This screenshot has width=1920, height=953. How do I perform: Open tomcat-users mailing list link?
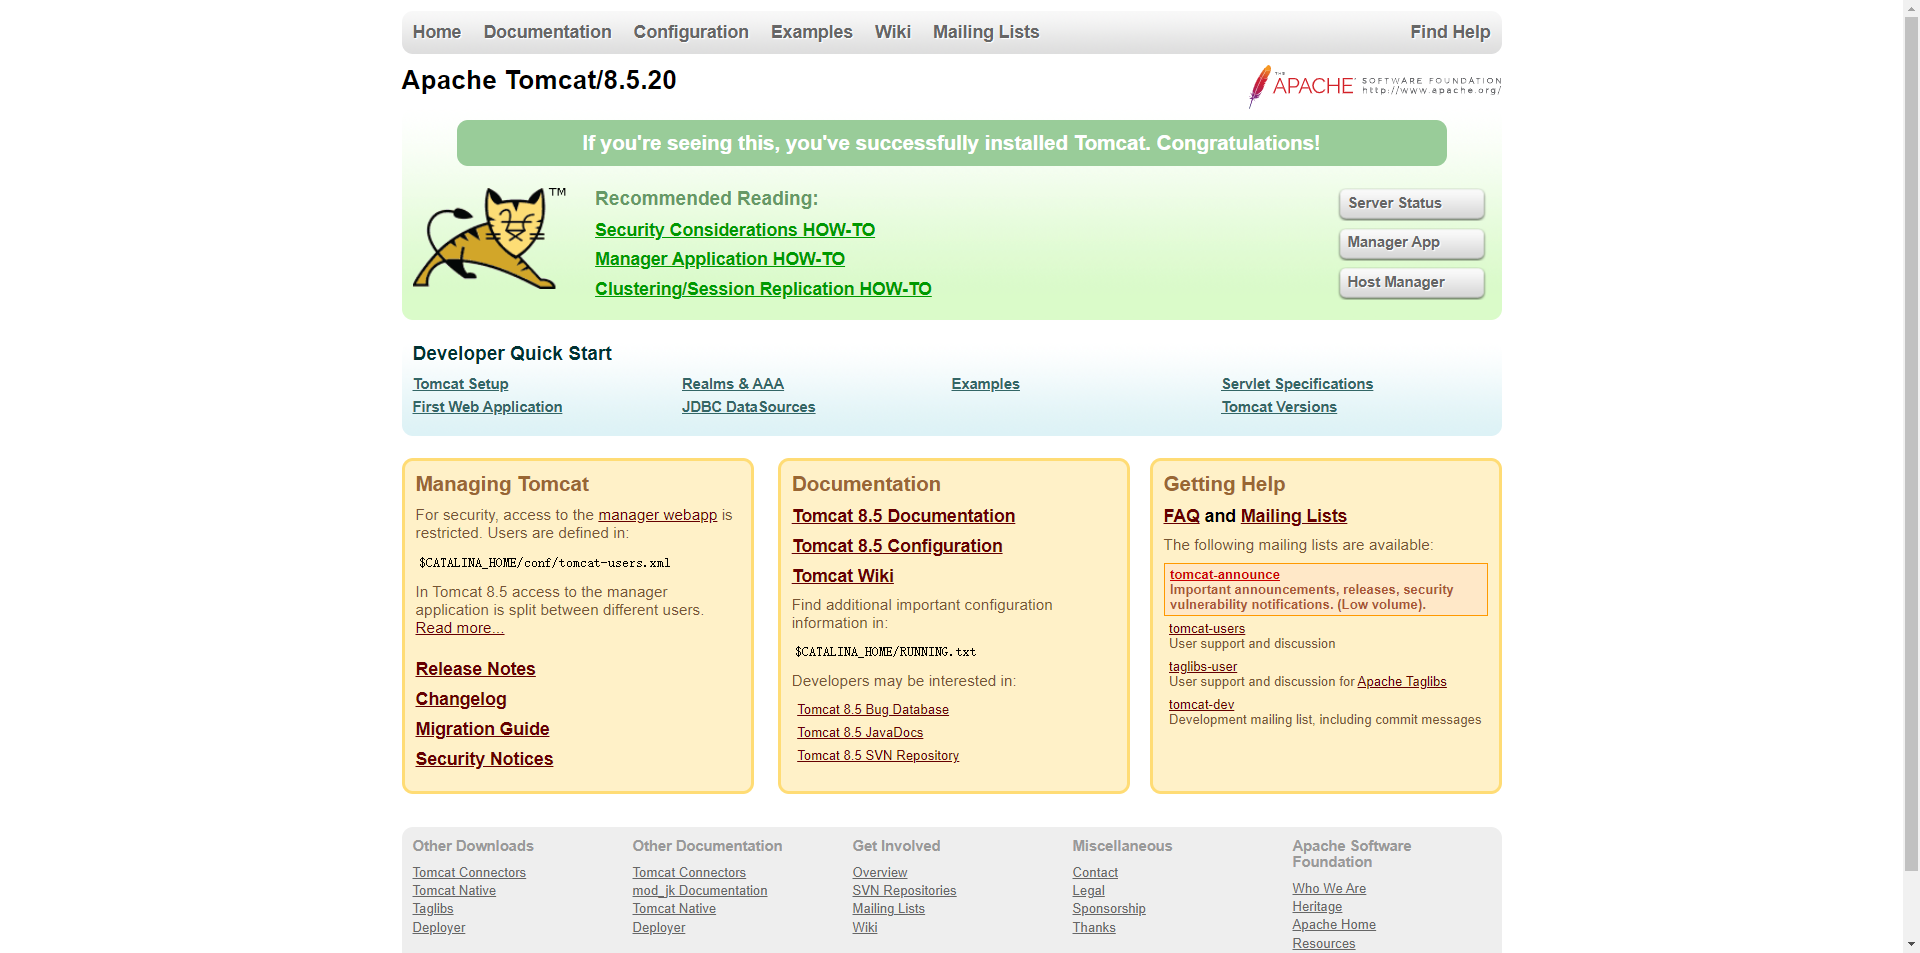pyautogui.click(x=1207, y=629)
